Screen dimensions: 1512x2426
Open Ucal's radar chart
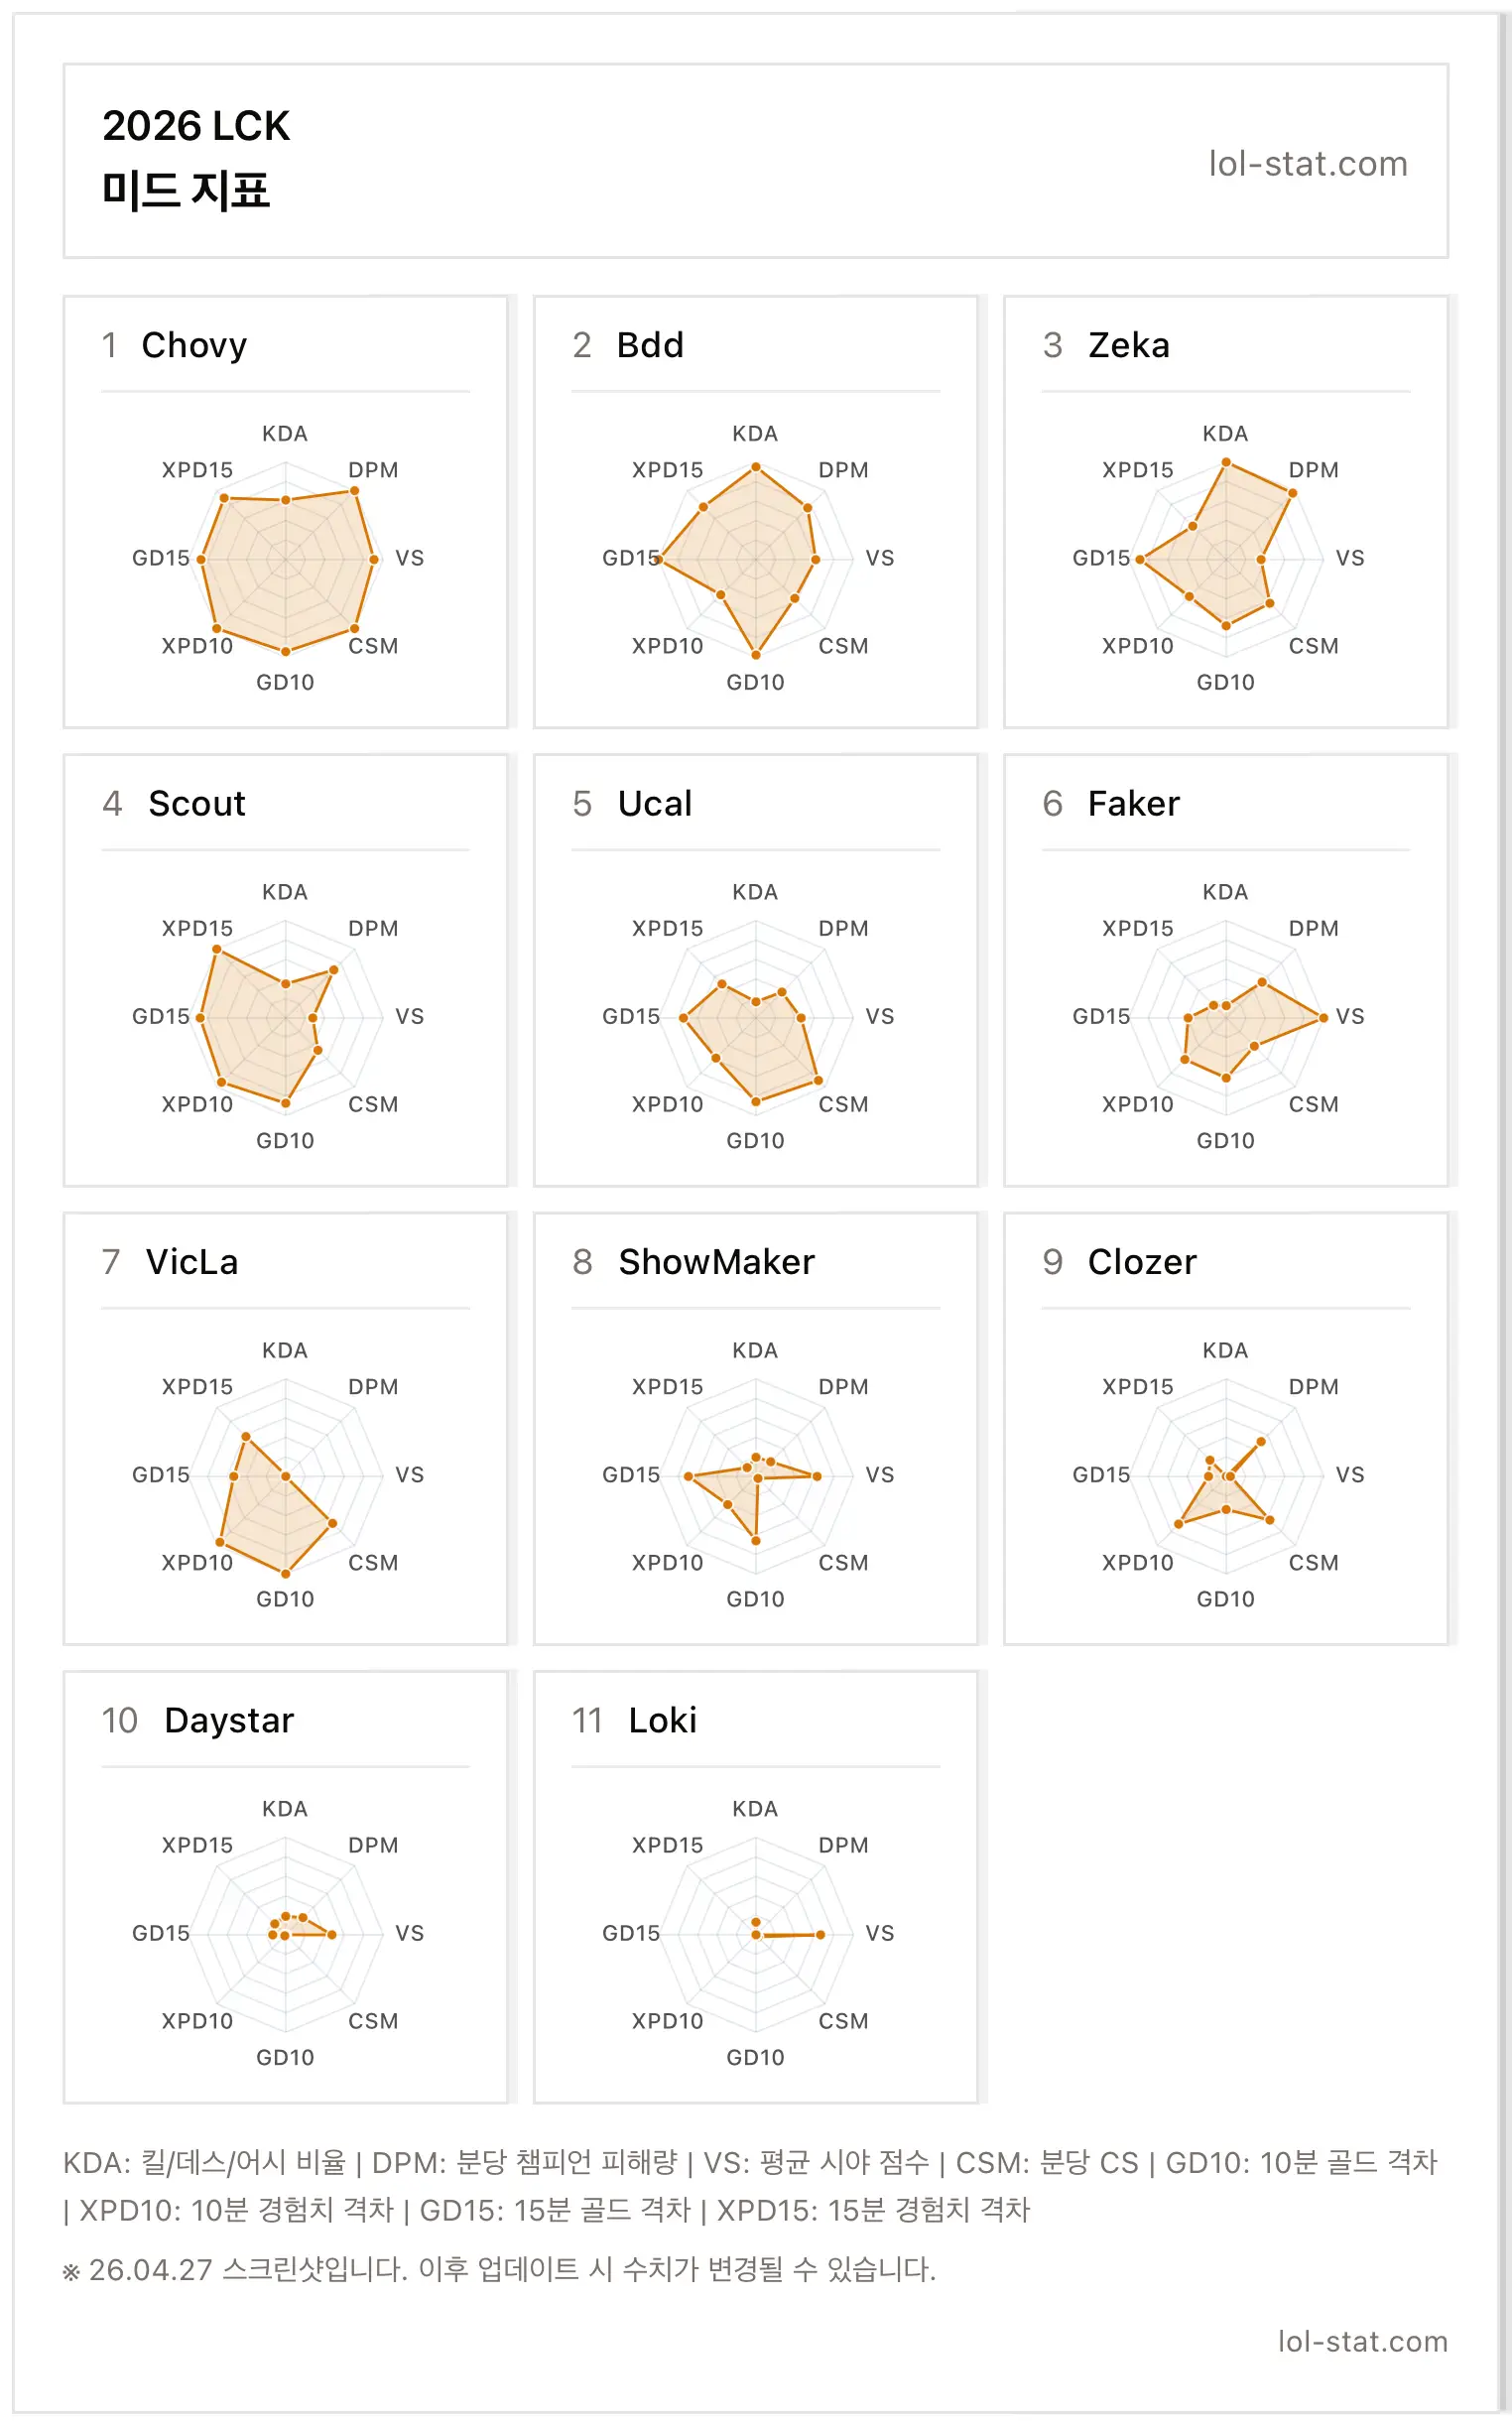coord(755,1016)
